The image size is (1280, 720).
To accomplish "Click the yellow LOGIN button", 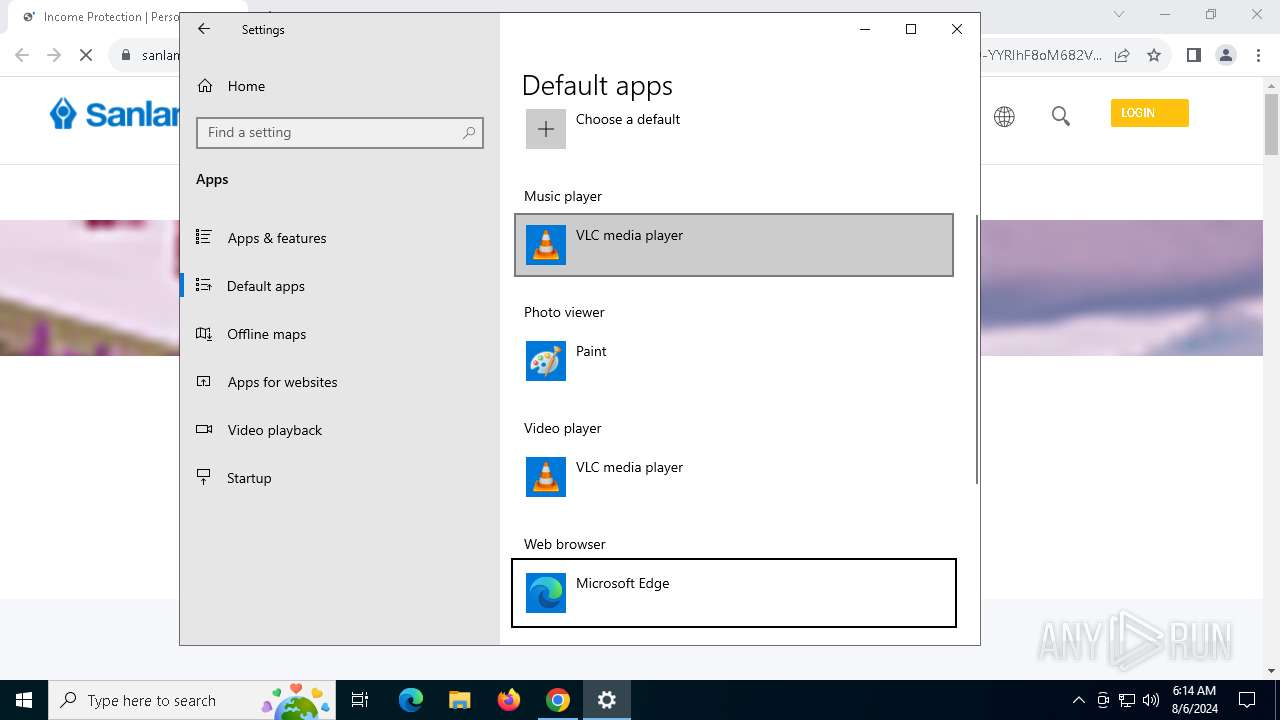I will click(1149, 113).
